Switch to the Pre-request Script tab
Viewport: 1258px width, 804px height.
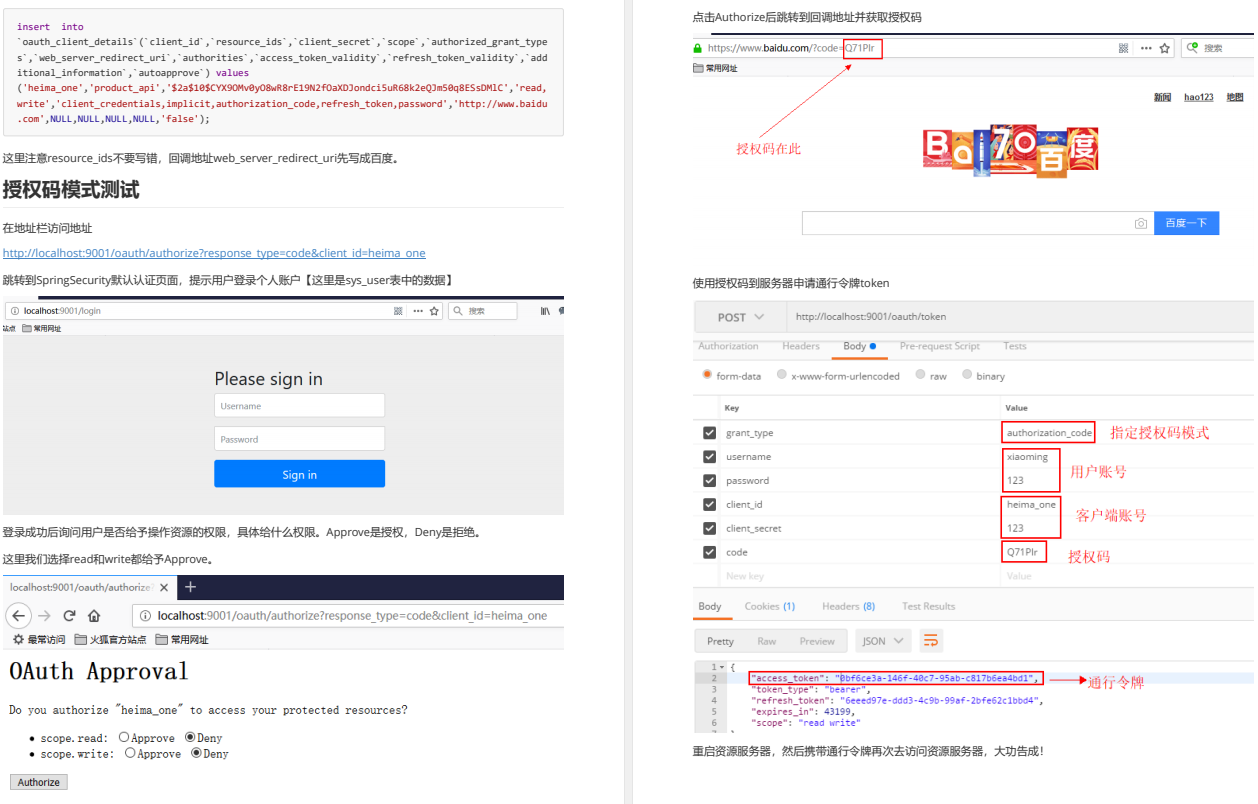coord(940,346)
